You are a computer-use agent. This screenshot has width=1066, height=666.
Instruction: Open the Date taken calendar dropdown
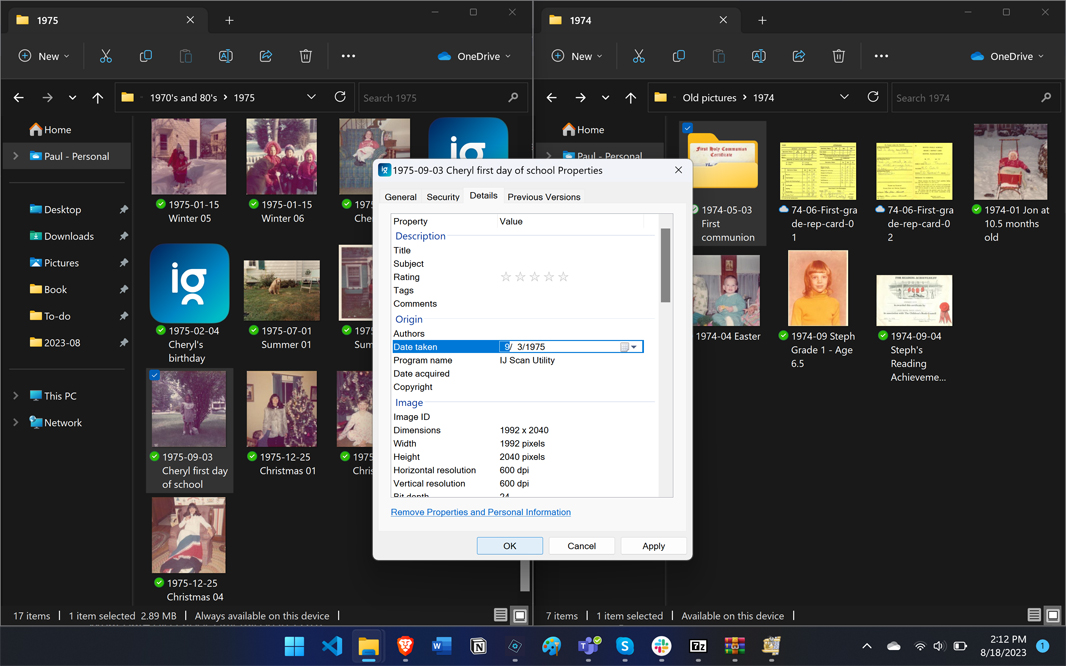[634, 347]
